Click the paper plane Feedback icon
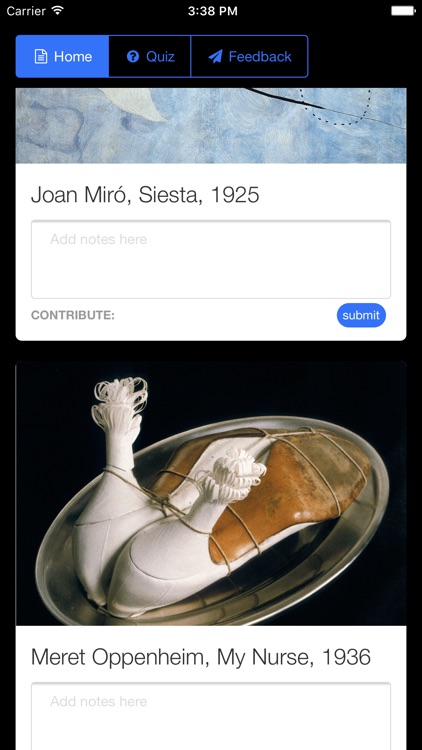422x750 pixels. tap(215, 56)
